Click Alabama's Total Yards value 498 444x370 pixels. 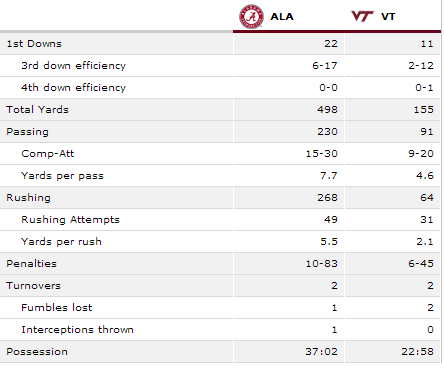(x=327, y=110)
